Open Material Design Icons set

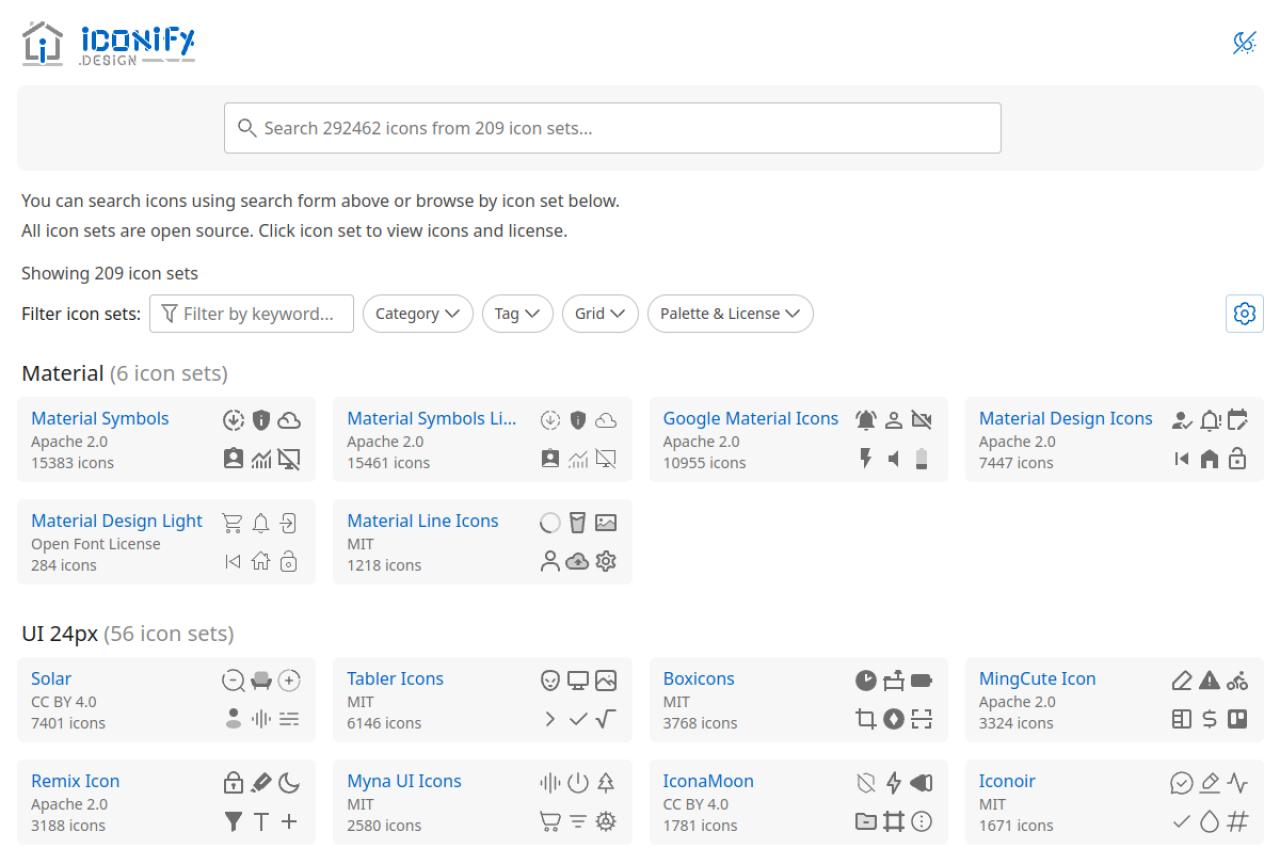[1065, 418]
